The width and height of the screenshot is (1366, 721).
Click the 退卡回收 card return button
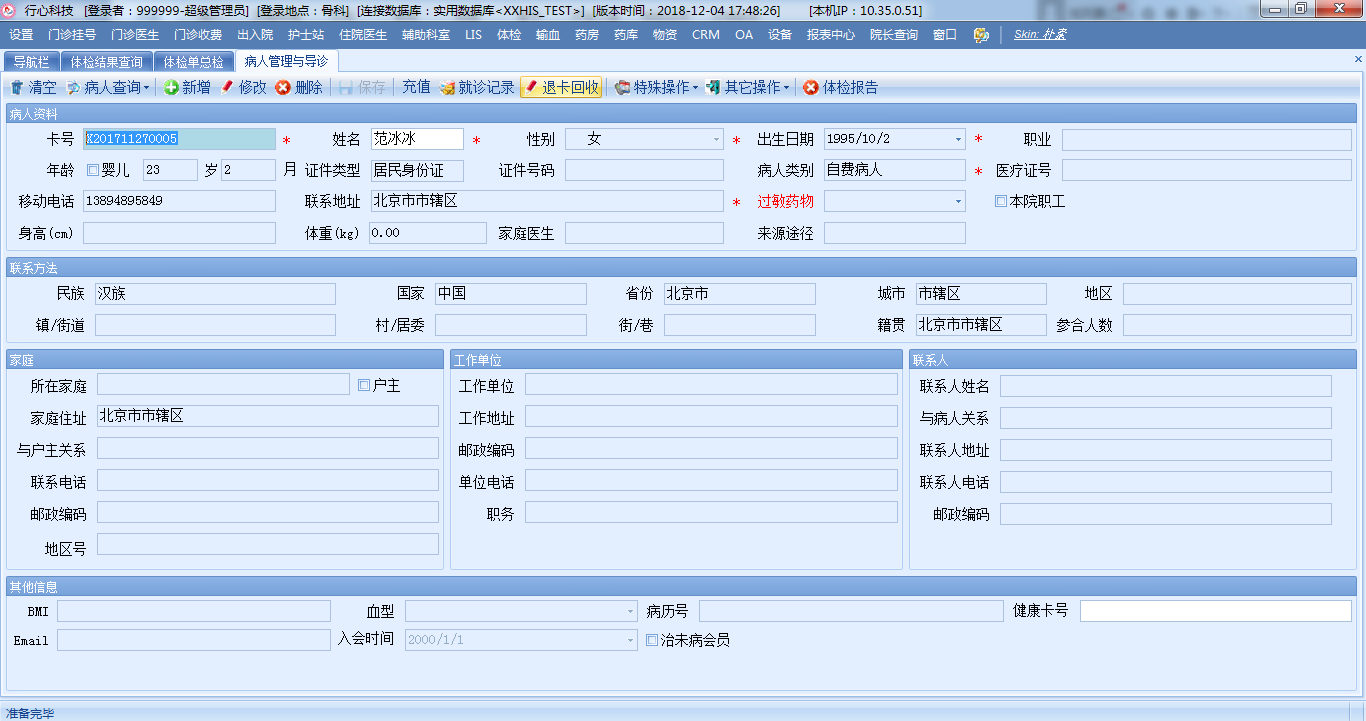(561, 88)
